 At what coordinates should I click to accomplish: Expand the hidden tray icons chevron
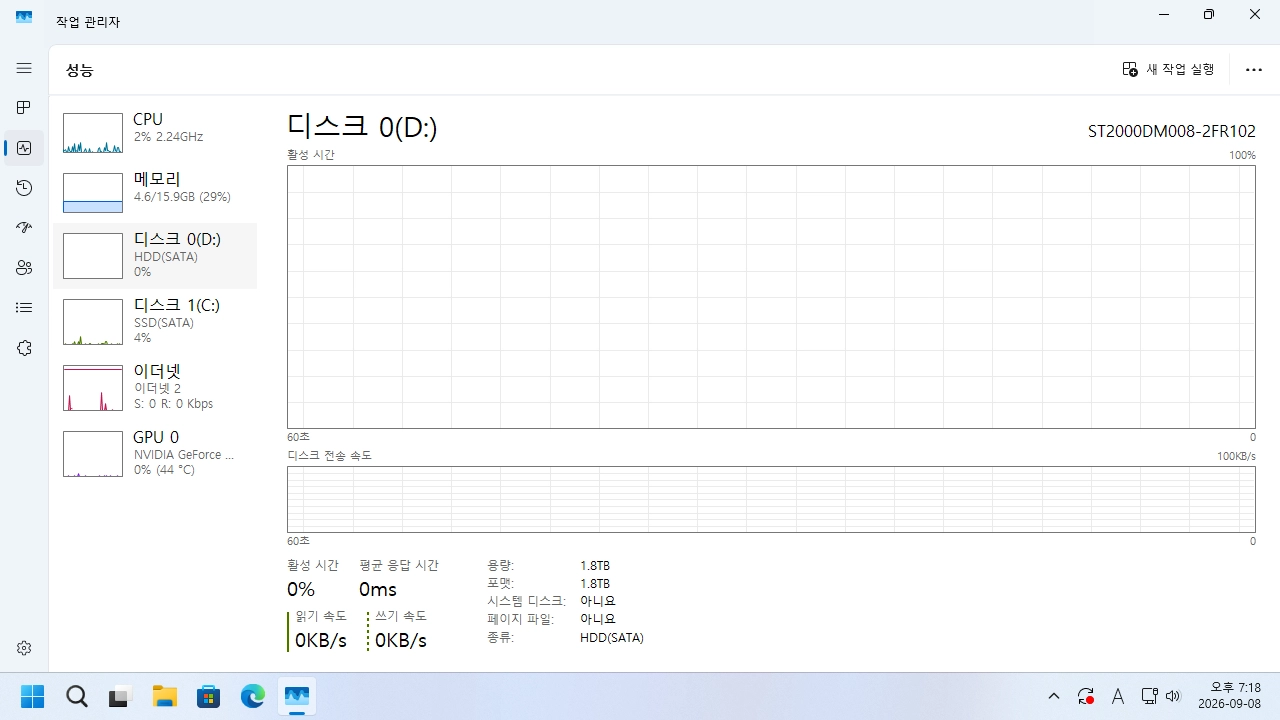(1053, 696)
